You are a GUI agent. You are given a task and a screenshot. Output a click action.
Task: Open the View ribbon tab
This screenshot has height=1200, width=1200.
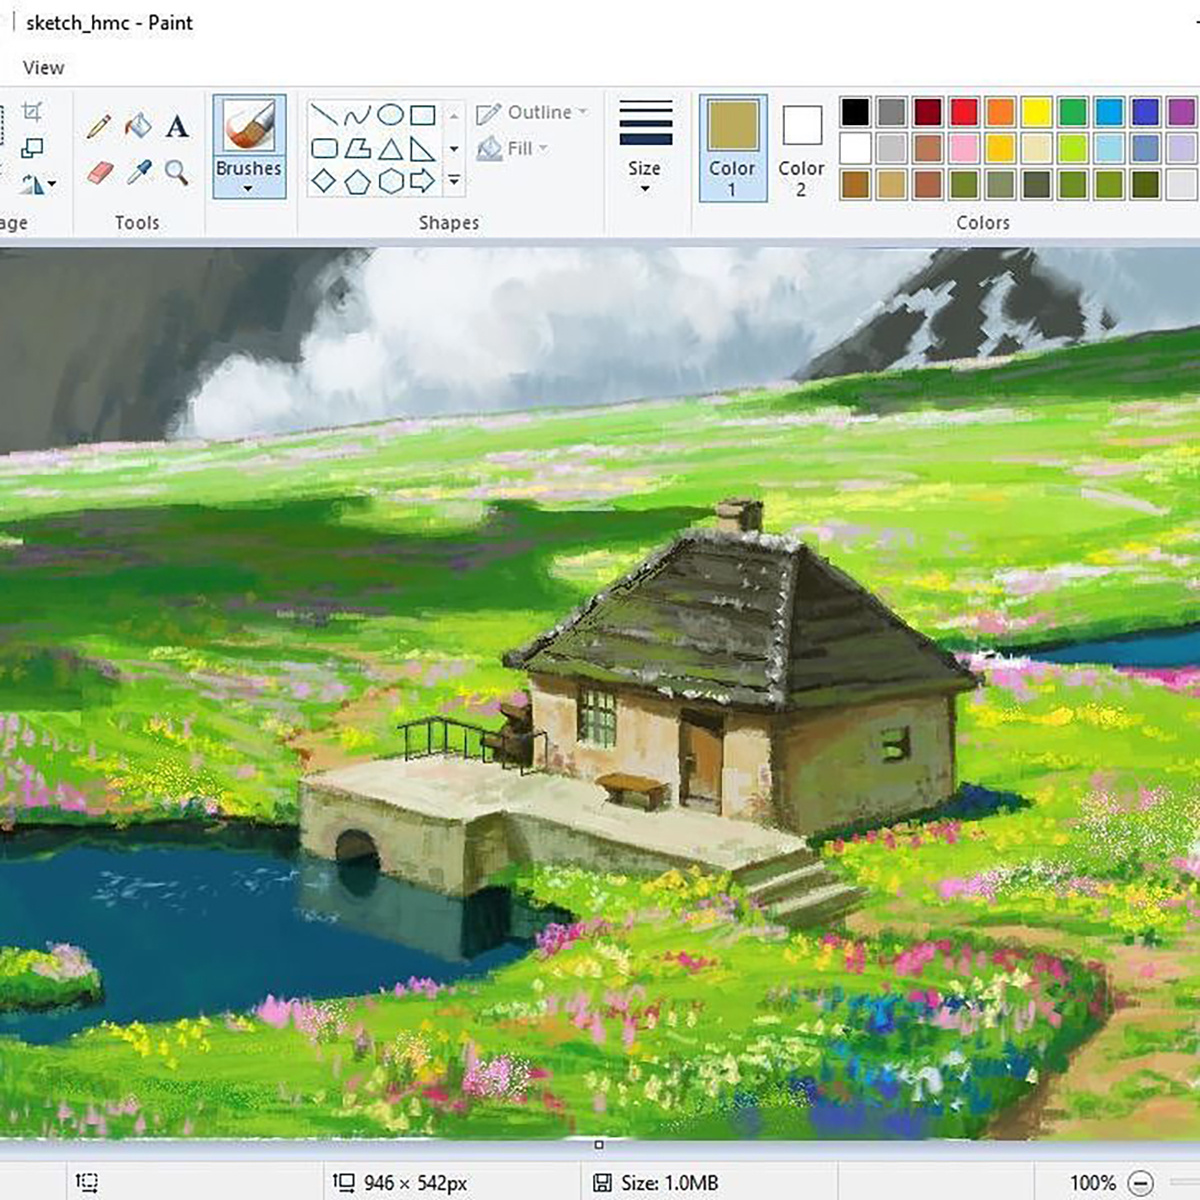43,67
